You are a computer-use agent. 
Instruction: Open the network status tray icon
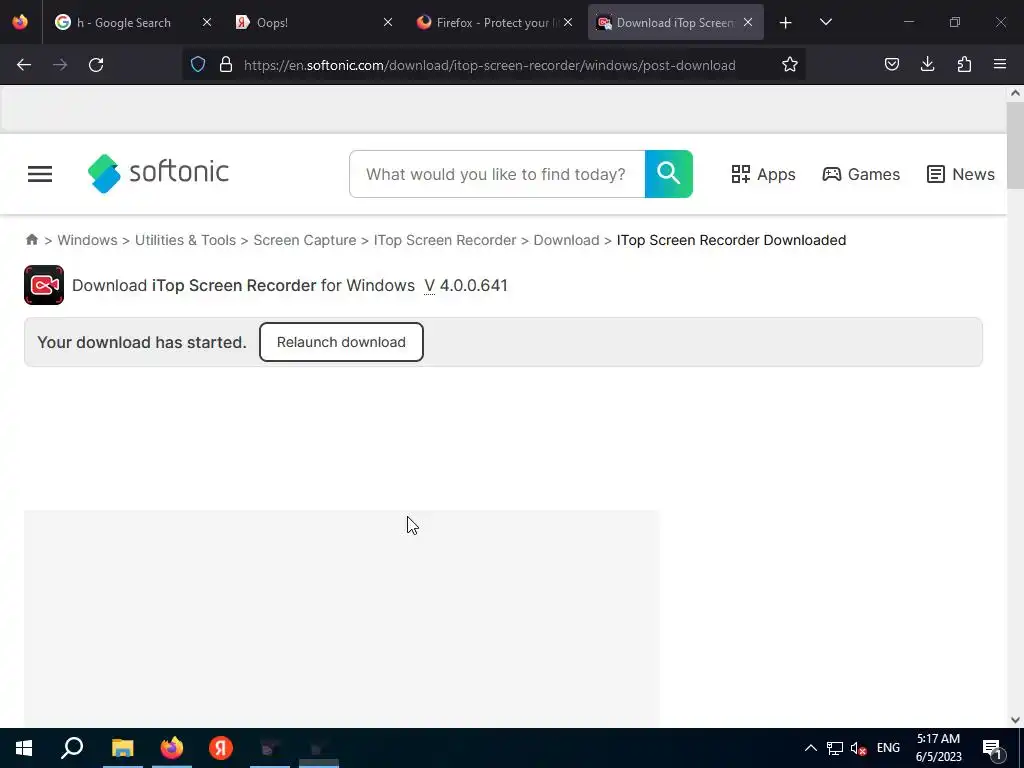835,748
